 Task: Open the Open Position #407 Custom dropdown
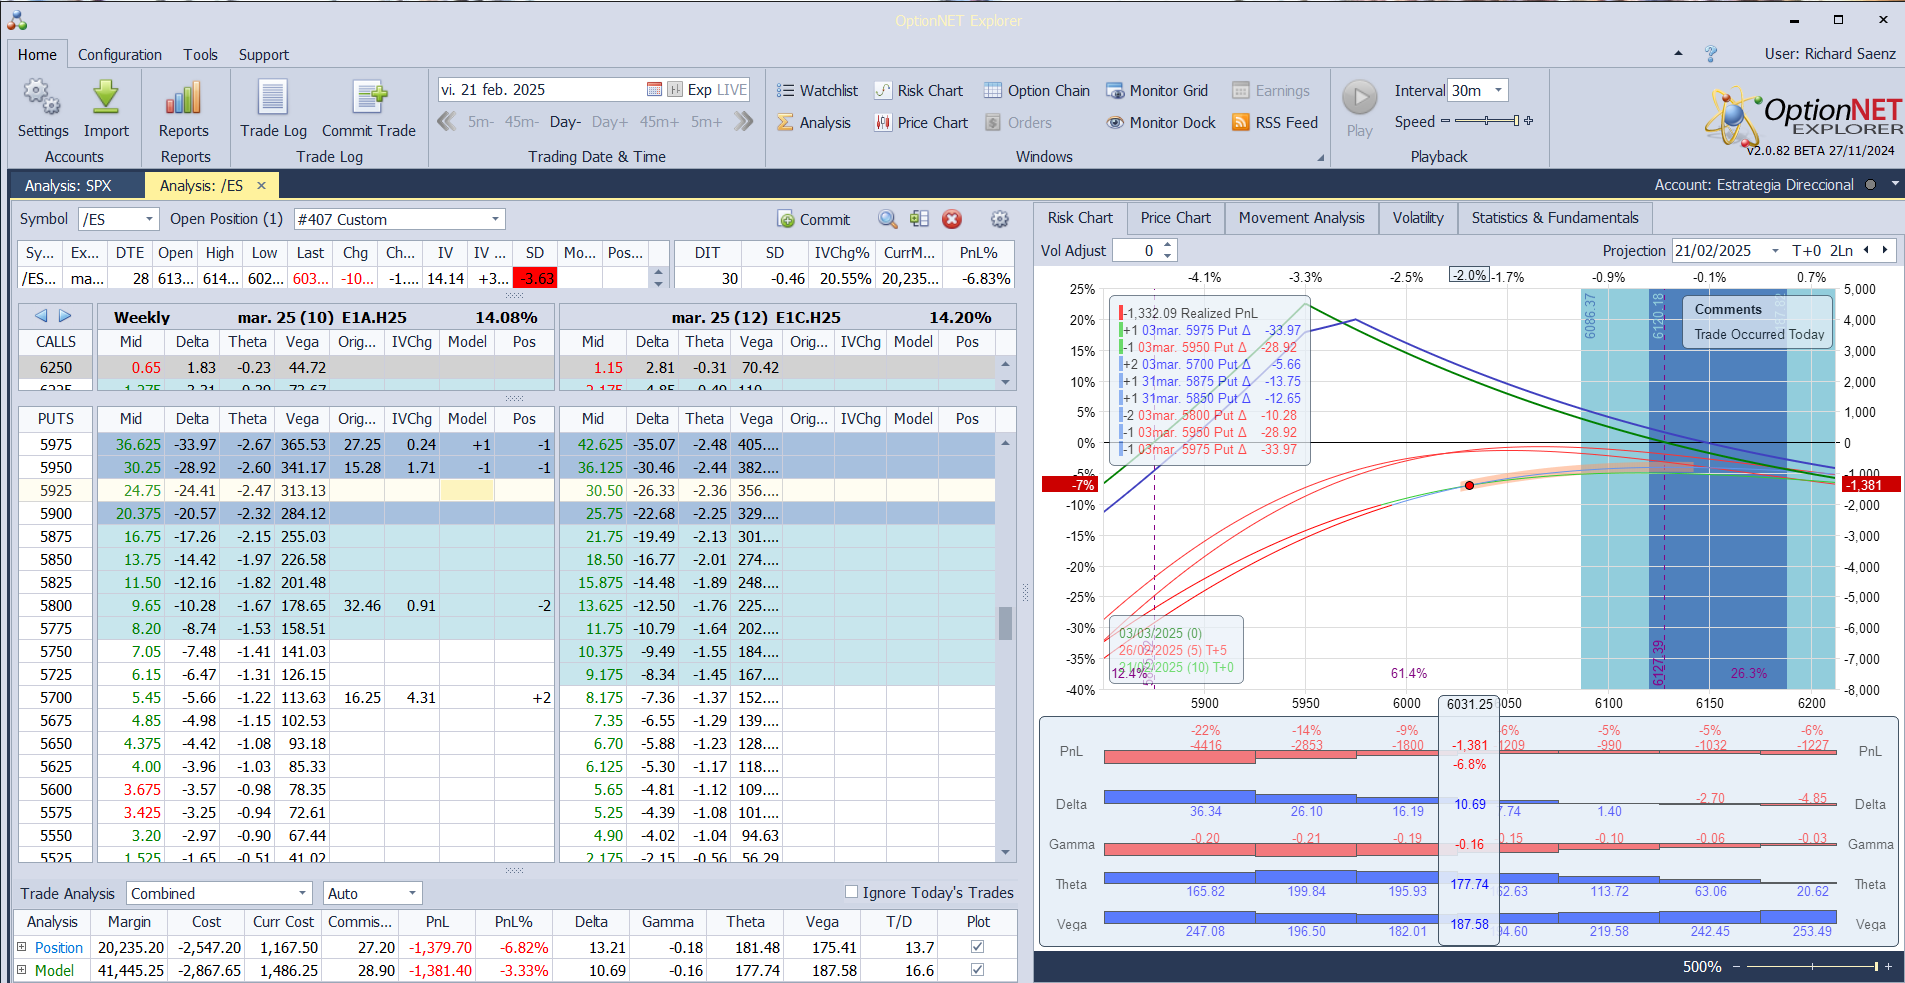click(x=495, y=219)
